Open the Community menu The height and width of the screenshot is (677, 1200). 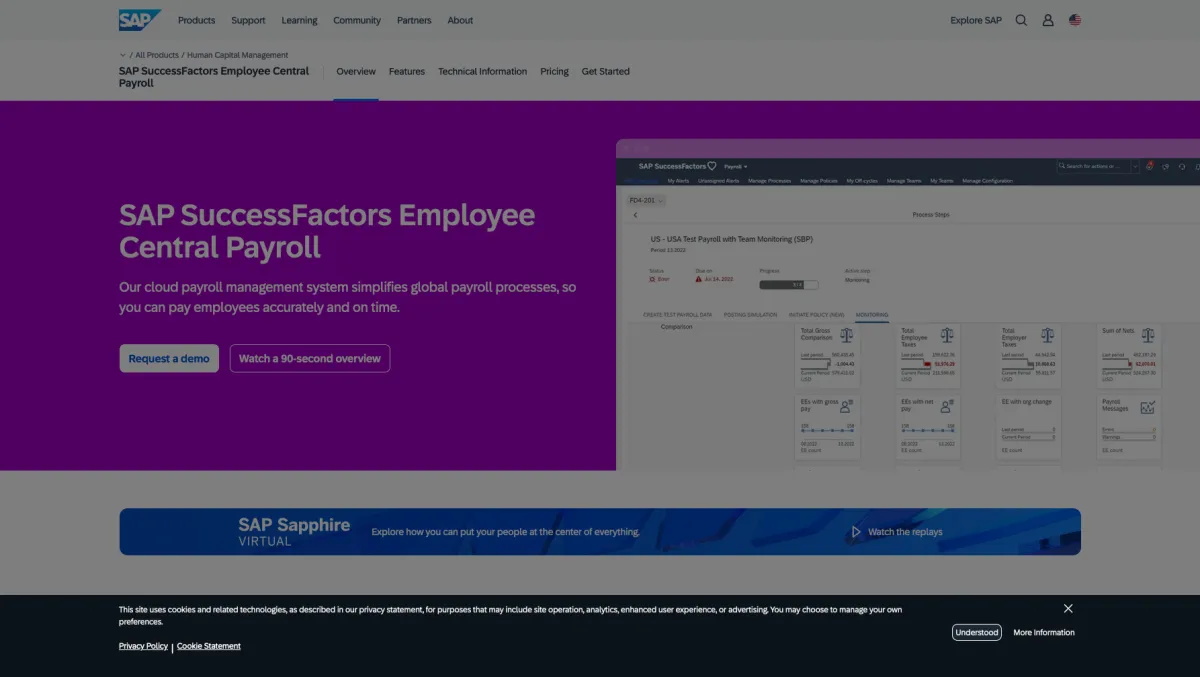pyautogui.click(x=357, y=20)
